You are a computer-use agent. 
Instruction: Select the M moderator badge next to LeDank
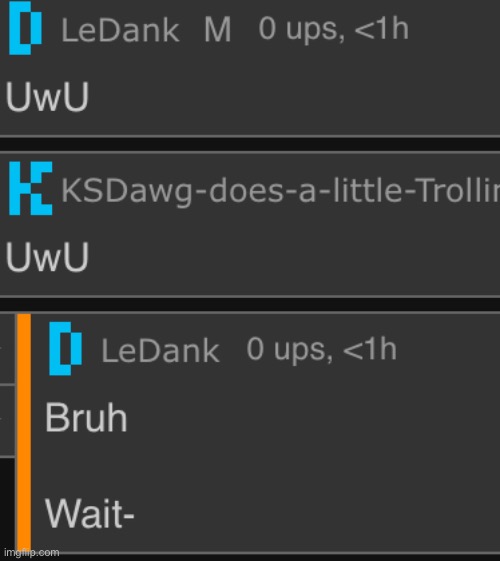click(217, 30)
